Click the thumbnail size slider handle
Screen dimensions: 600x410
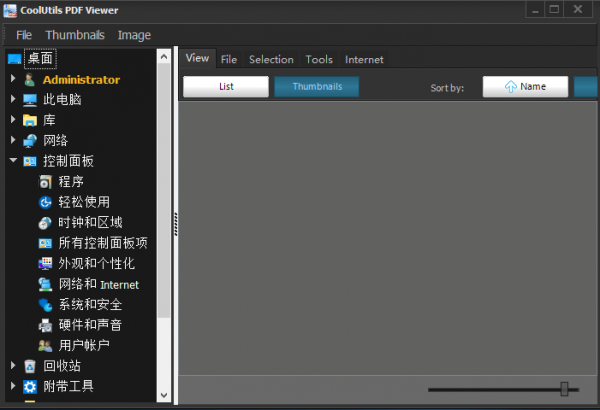565,389
